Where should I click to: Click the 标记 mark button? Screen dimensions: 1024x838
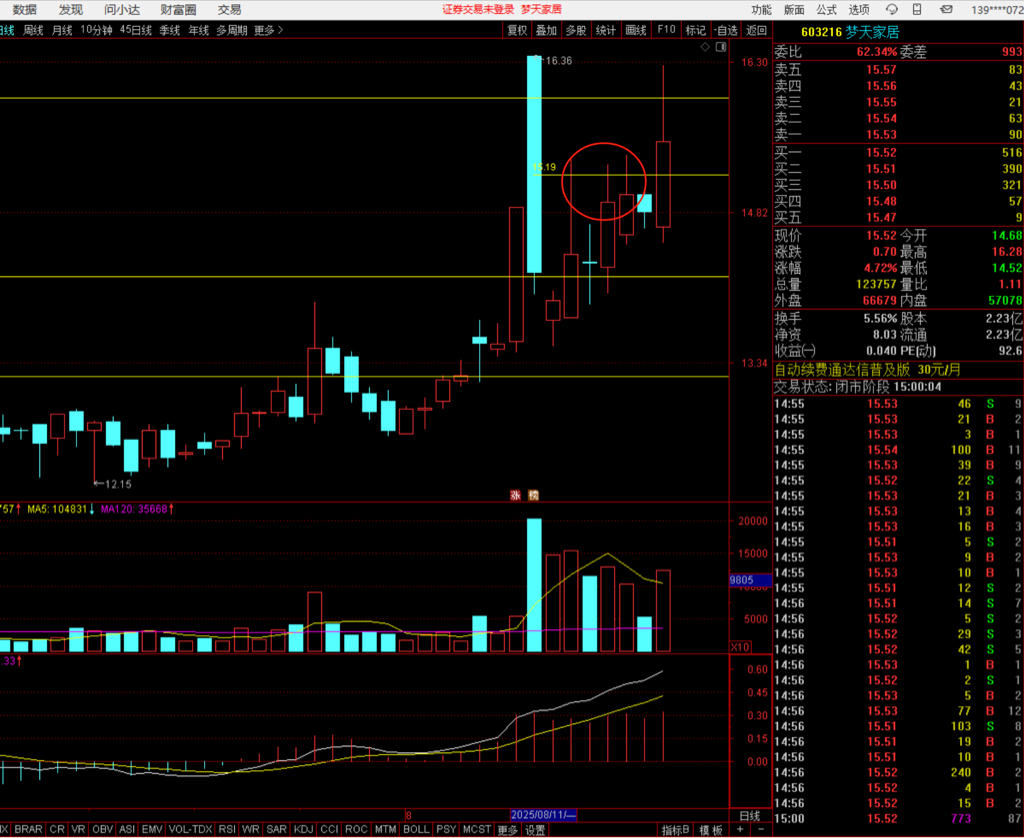pyautogui.click(x=696, y=30)
